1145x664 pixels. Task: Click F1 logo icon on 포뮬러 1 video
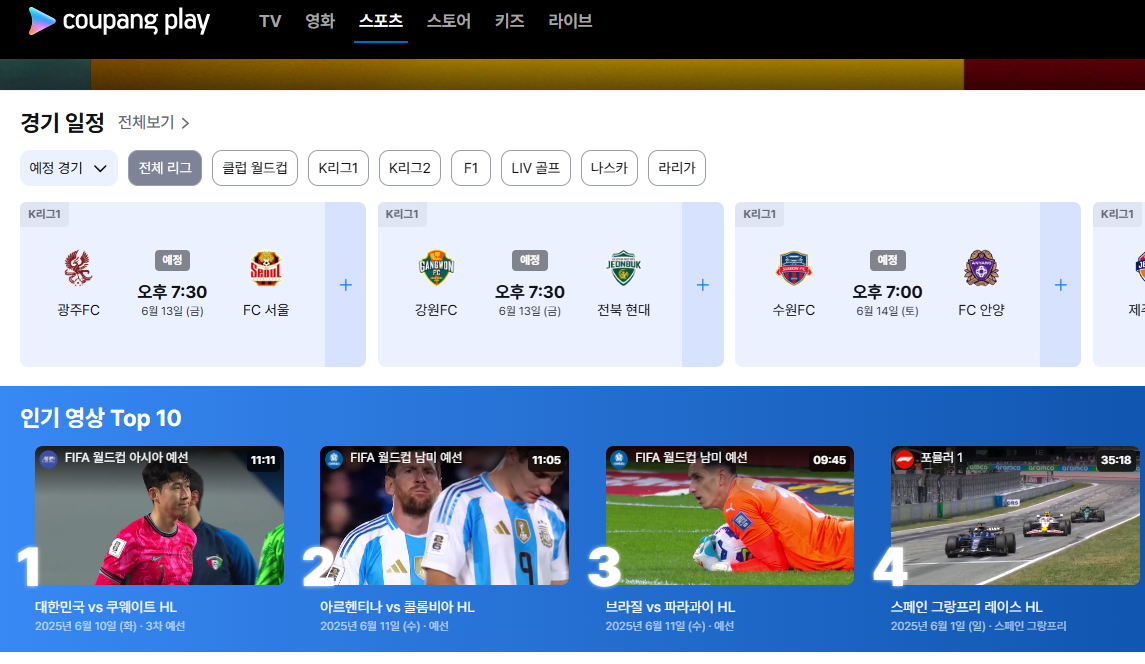[x=904, y=459]
